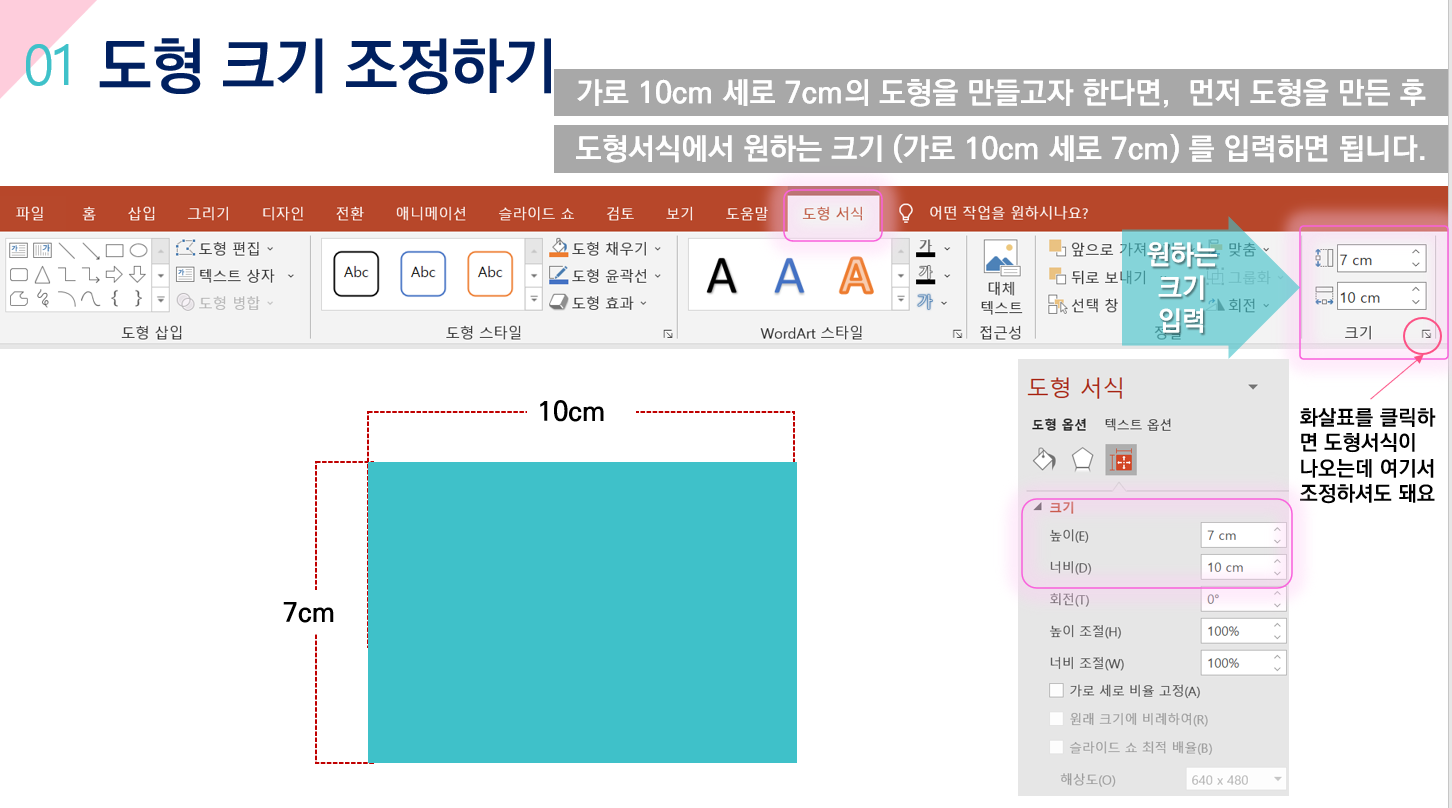Click the Alt Text (대체 텍스트) icon
This screenshot has width=1452, height=808.
pyautogui.click(x=1001, y=257)
